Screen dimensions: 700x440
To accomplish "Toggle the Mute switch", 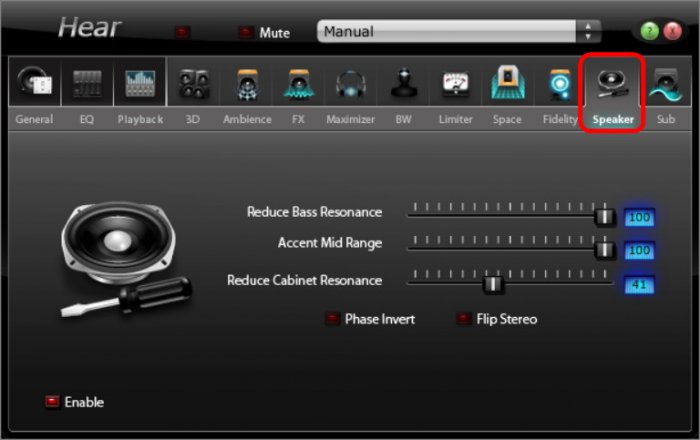I will click(246, 33).
